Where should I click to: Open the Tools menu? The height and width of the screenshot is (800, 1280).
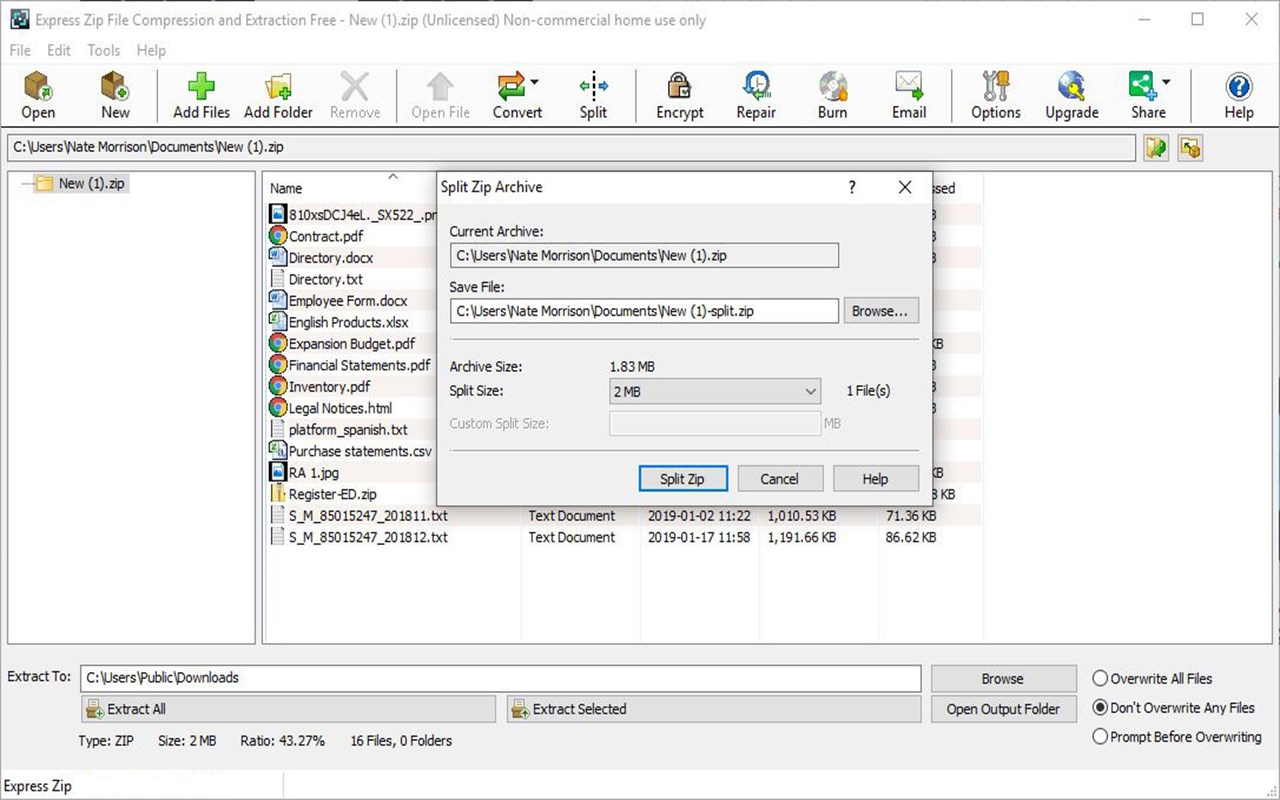(103, 50)
